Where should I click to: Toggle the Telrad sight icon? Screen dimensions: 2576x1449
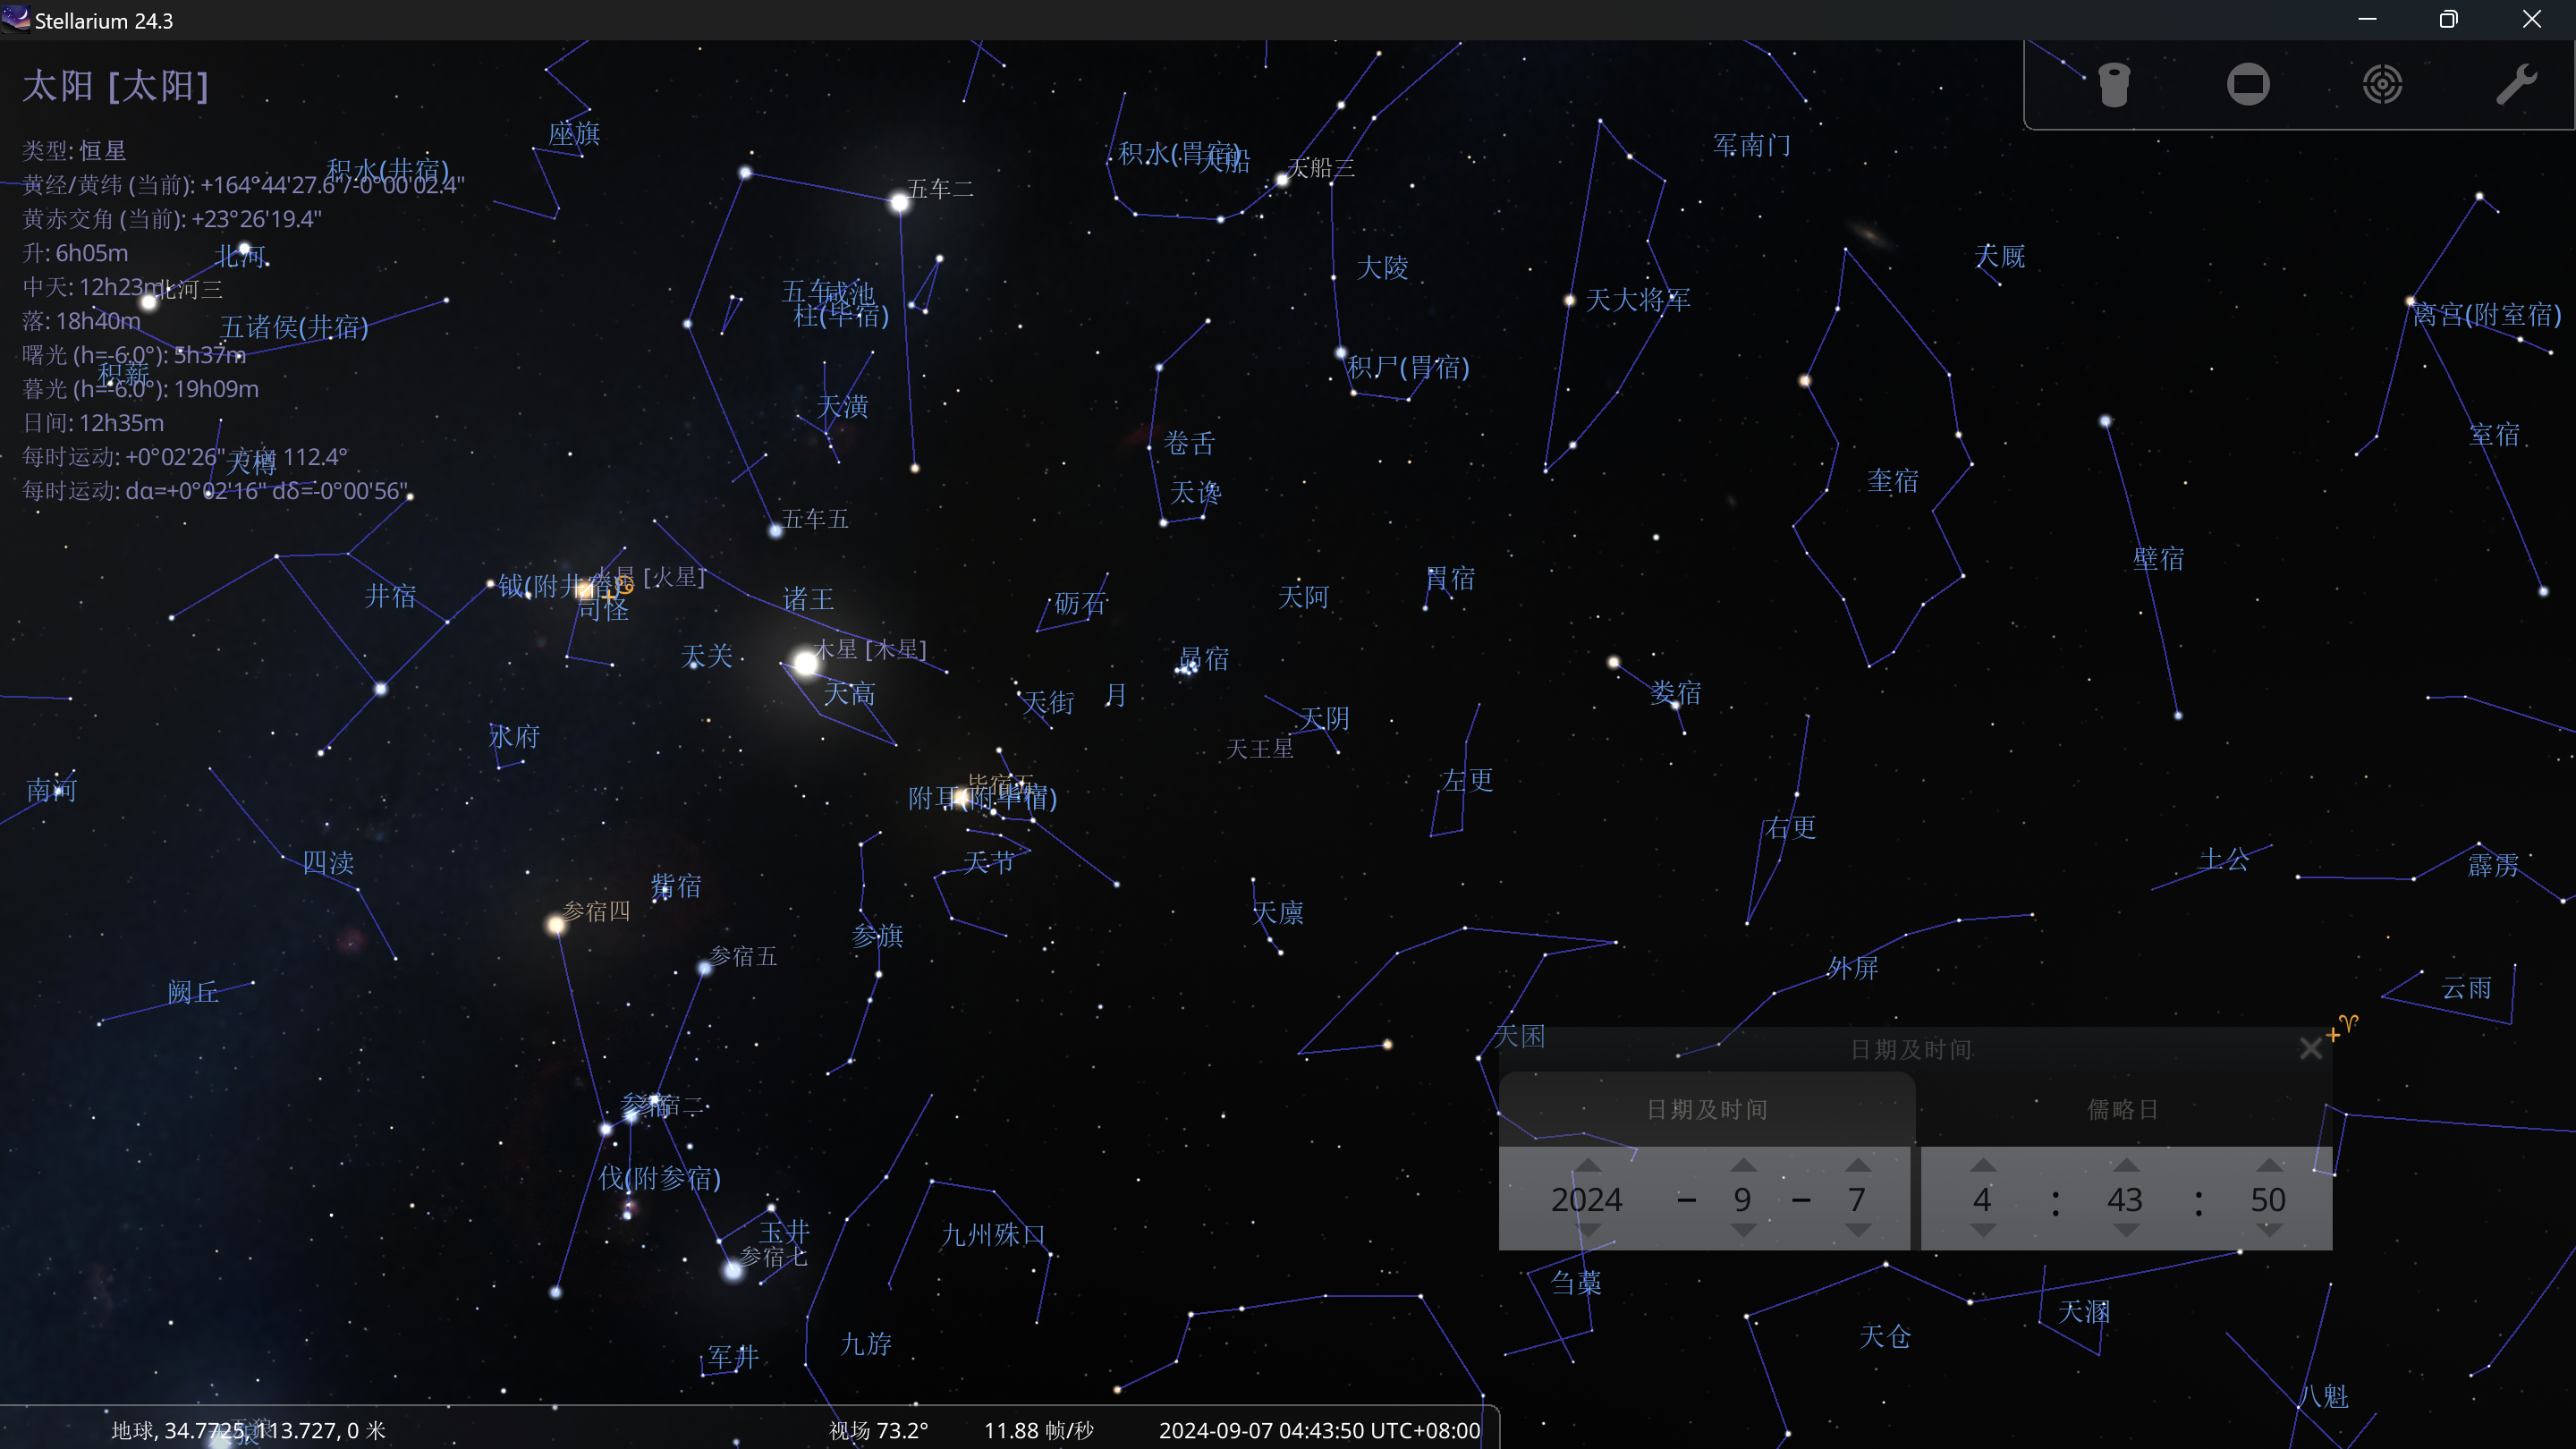(x=2382, y=84)
